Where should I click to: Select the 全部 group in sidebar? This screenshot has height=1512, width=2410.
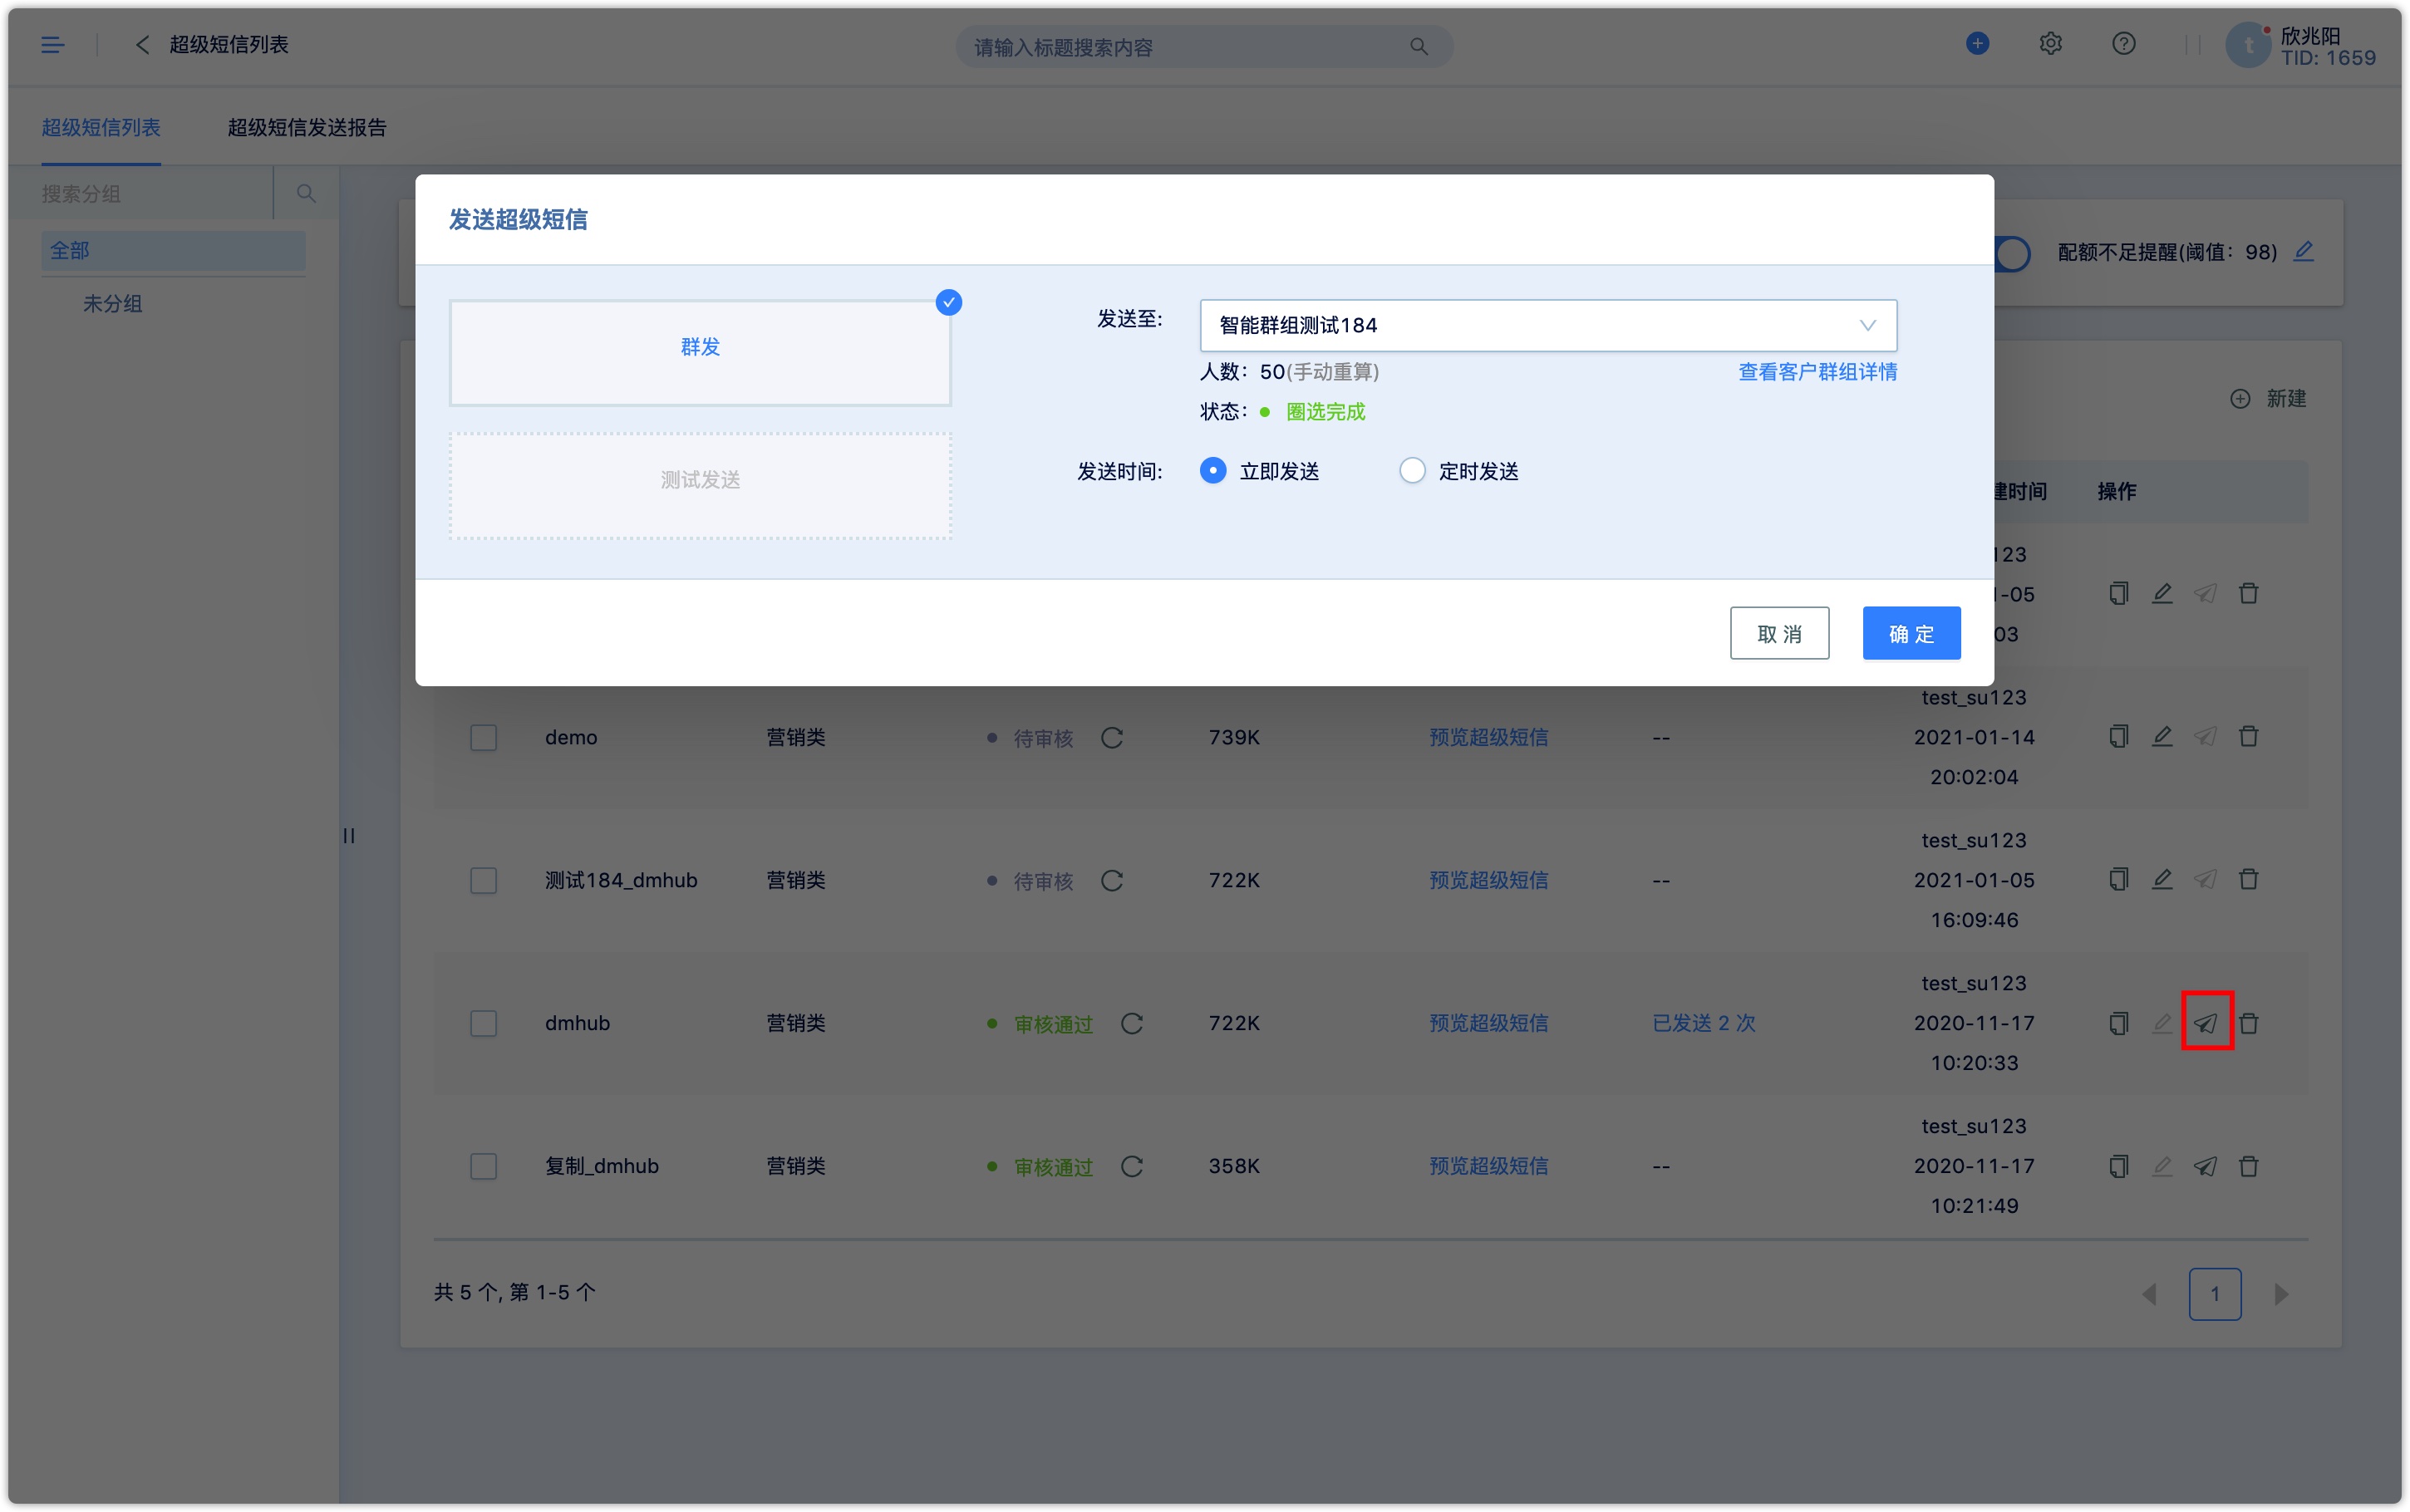[173, 250]
